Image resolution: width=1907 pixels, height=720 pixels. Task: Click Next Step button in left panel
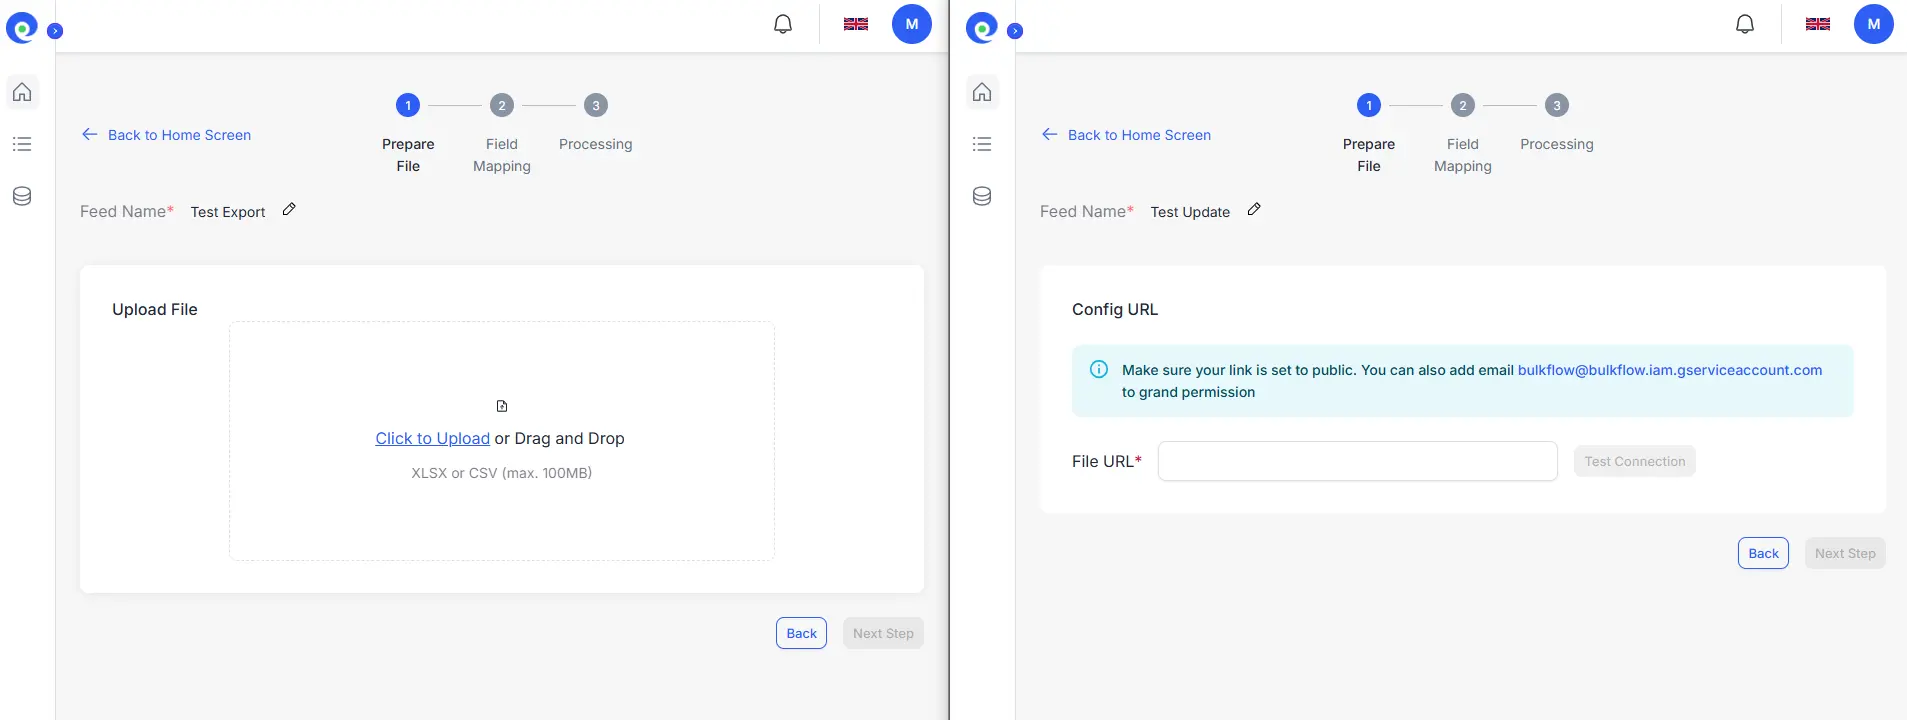point(884,633)
